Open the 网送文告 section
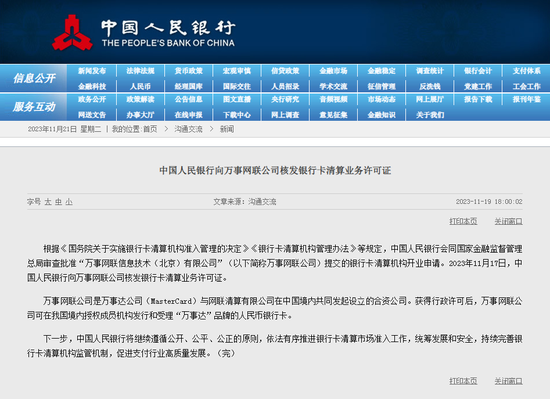The width and height of the screenshot is (550, 399). [92, 115]
